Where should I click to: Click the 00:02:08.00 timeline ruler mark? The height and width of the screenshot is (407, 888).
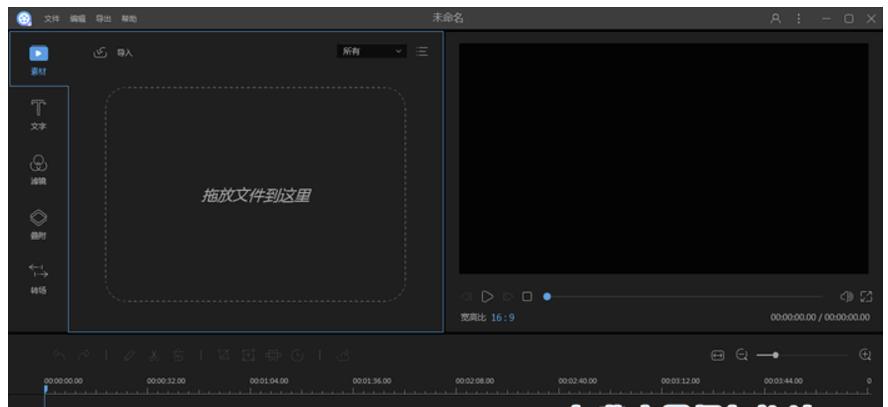475,381
